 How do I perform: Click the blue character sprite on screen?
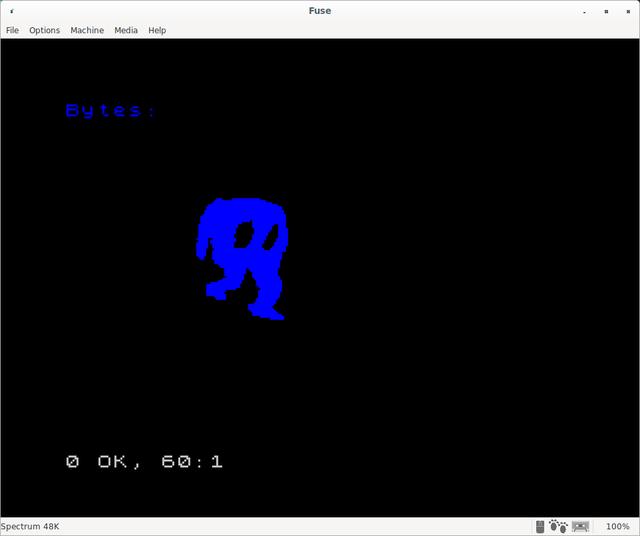242,258
